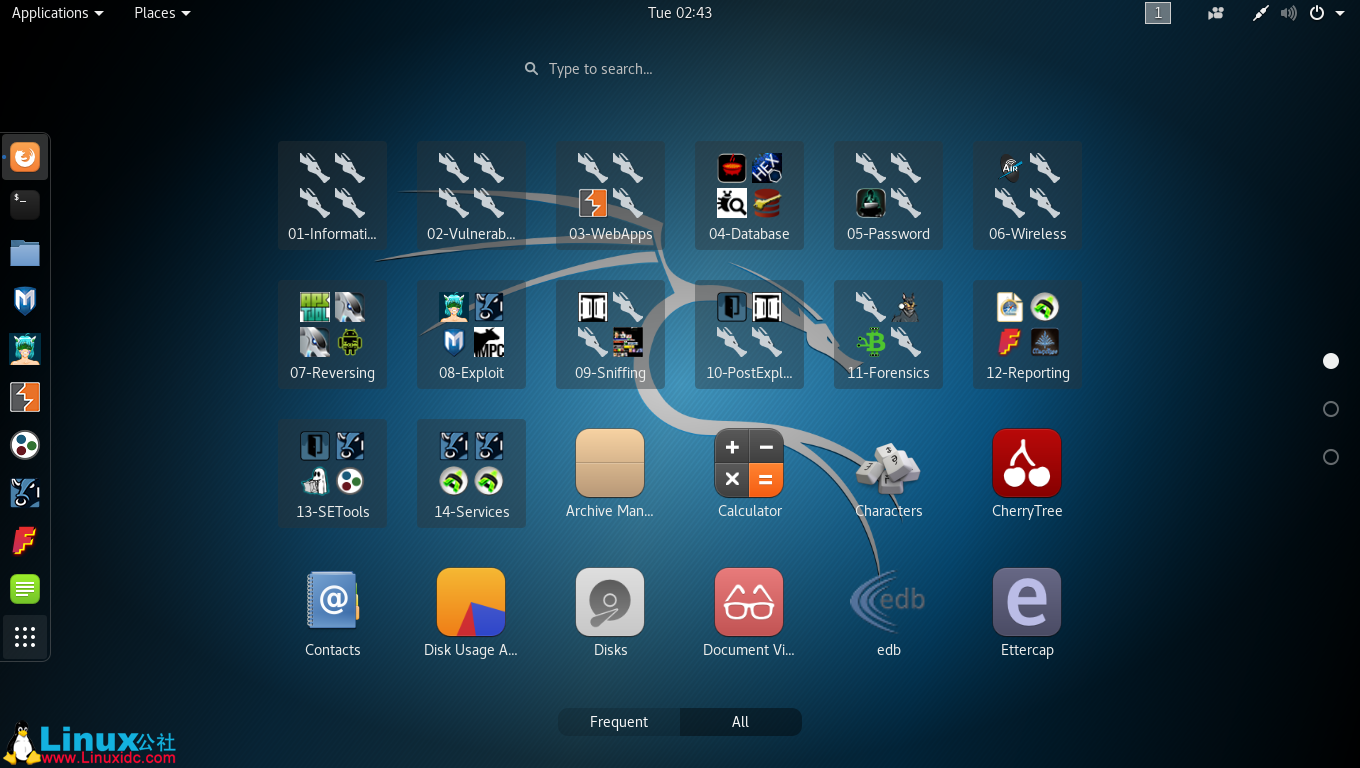This screenshot has height=768, width=1360.
Task: Go to the third page indicator dot
Action: tap(1331, 457)
